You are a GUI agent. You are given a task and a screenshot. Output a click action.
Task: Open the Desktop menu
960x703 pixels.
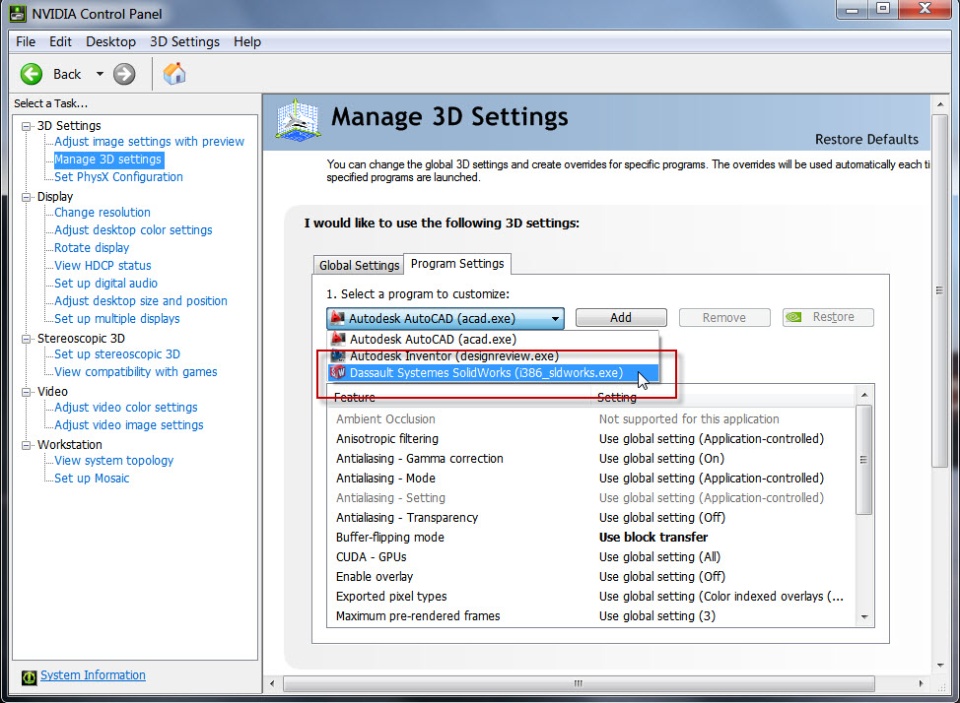[110, 42]
